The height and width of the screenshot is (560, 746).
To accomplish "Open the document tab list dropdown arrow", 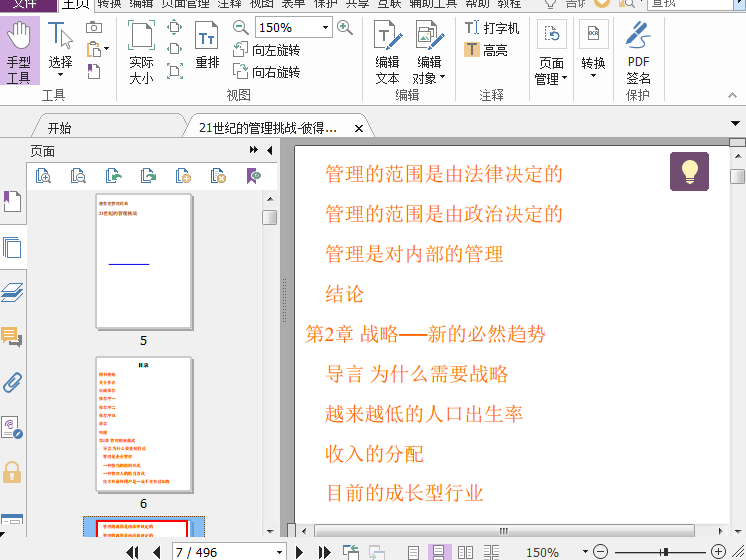I will [735, 124].
